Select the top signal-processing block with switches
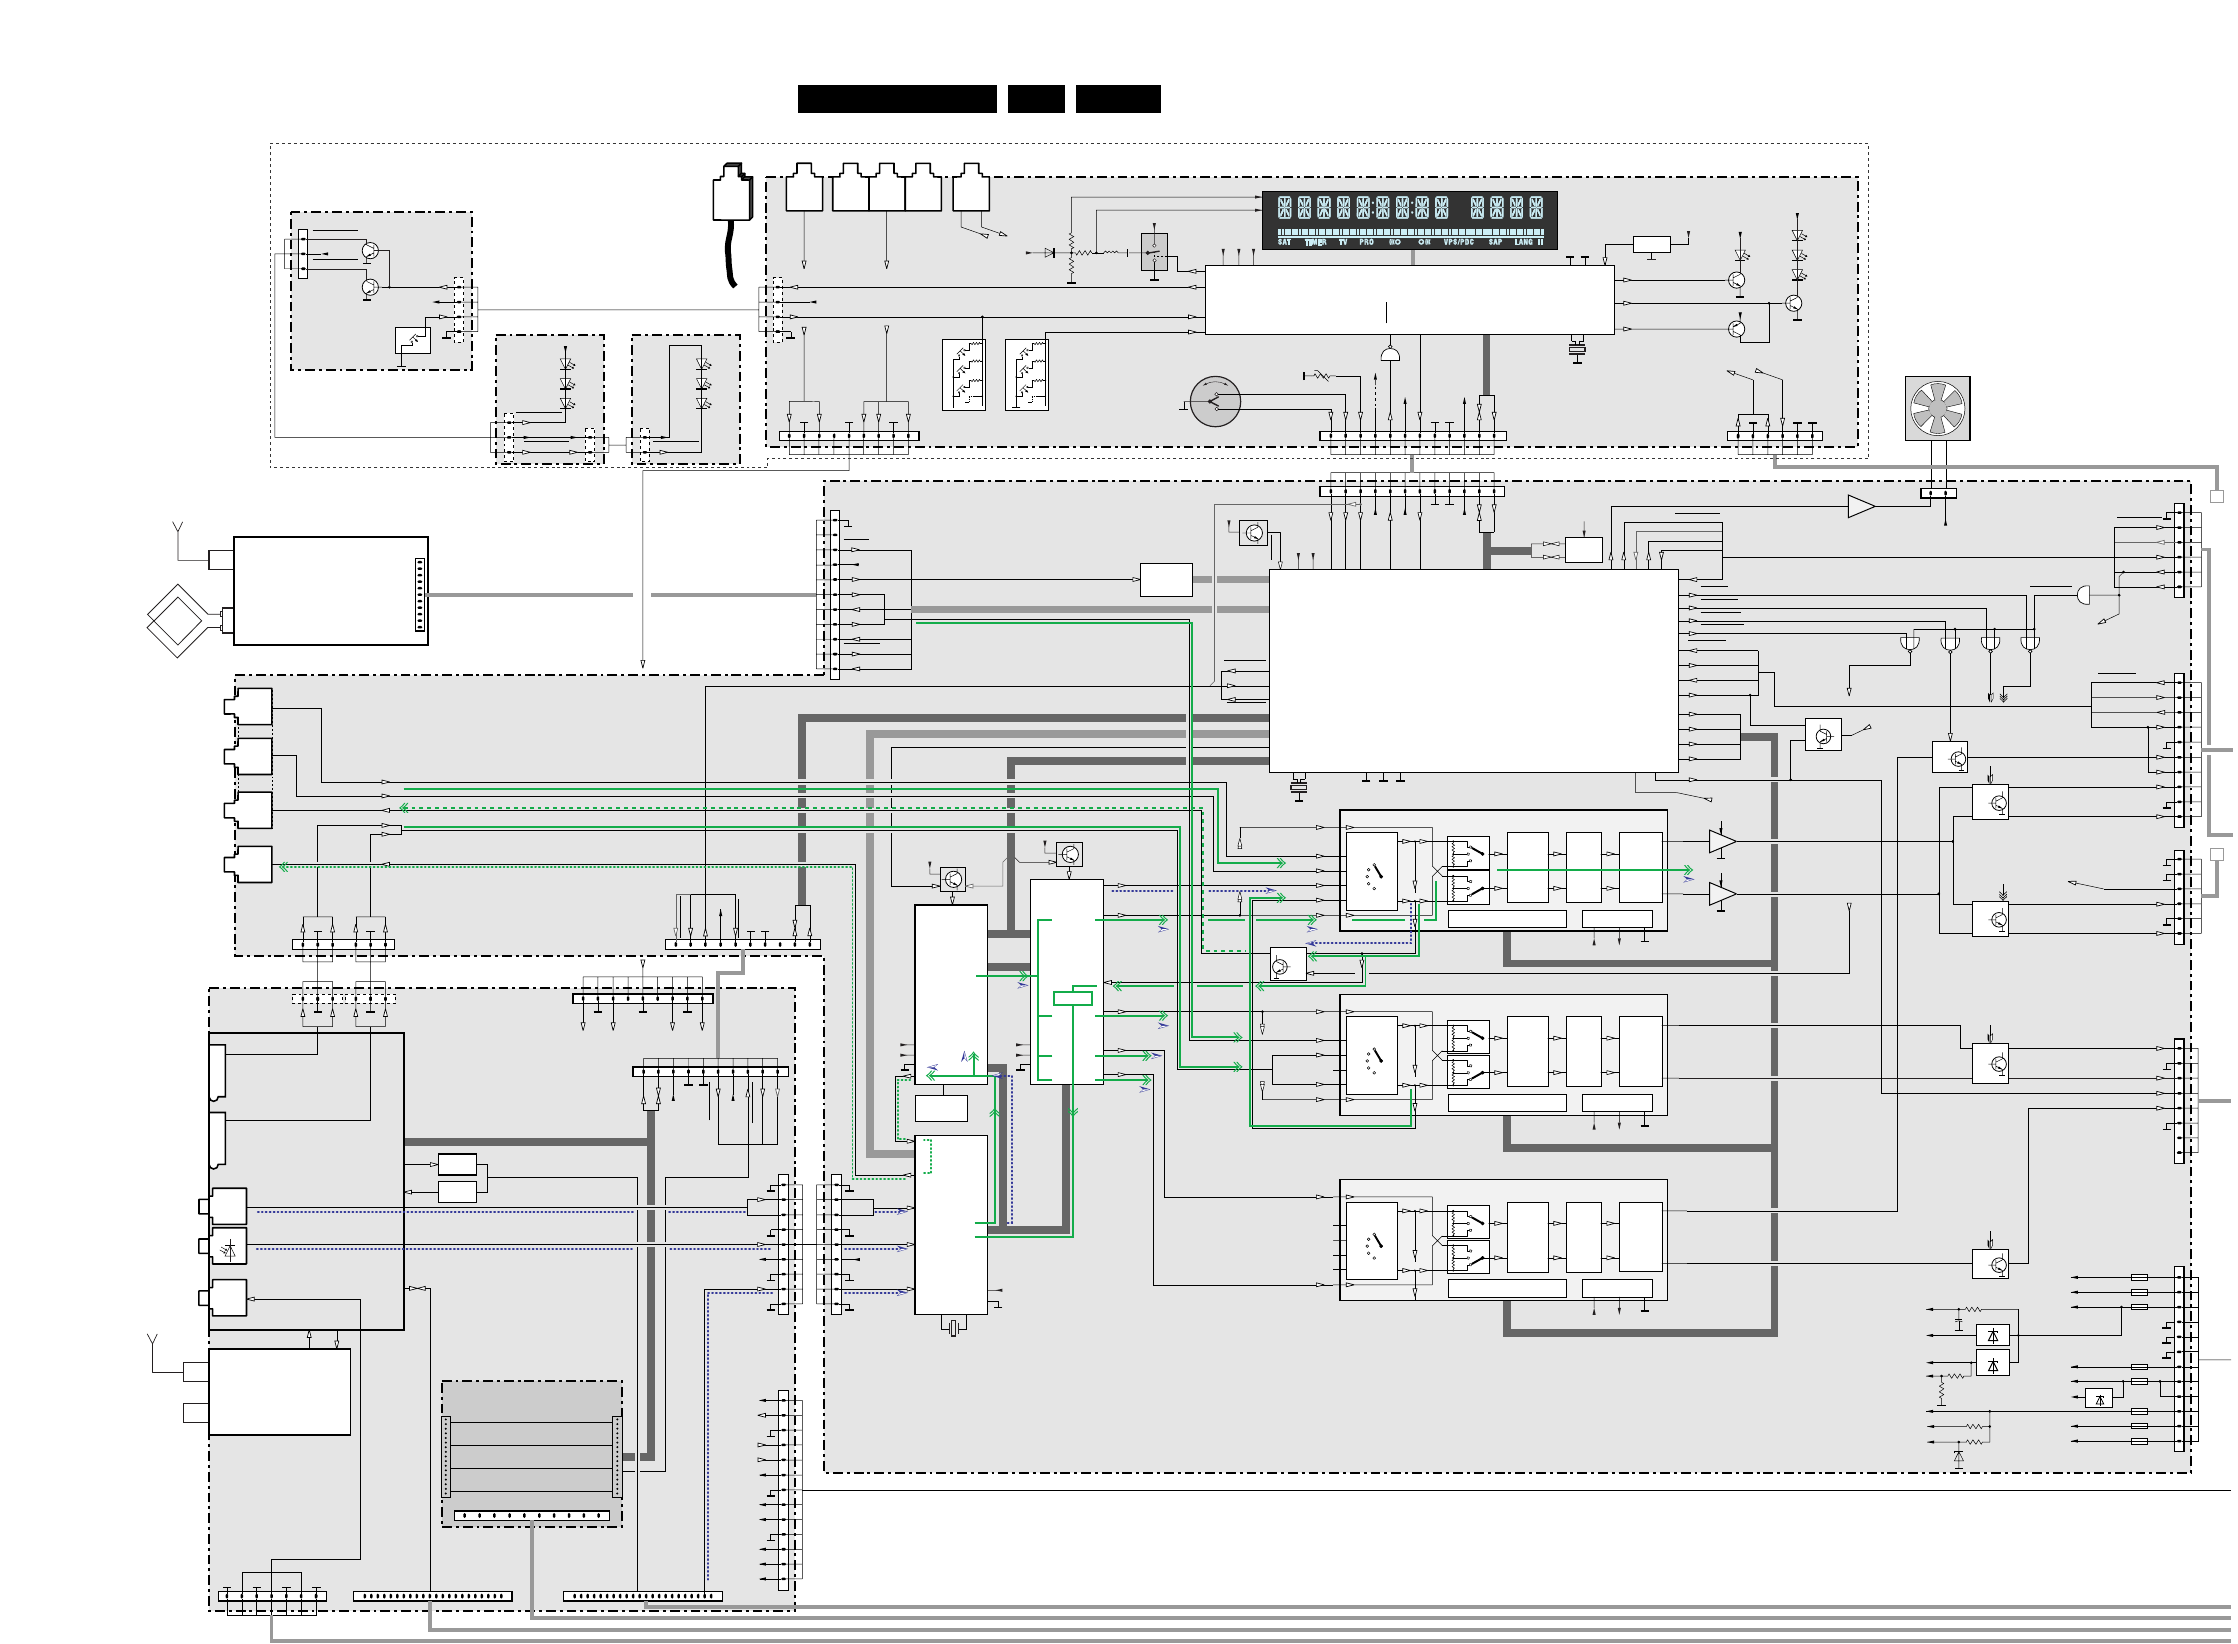2238x1644 pixels. 1503,870
